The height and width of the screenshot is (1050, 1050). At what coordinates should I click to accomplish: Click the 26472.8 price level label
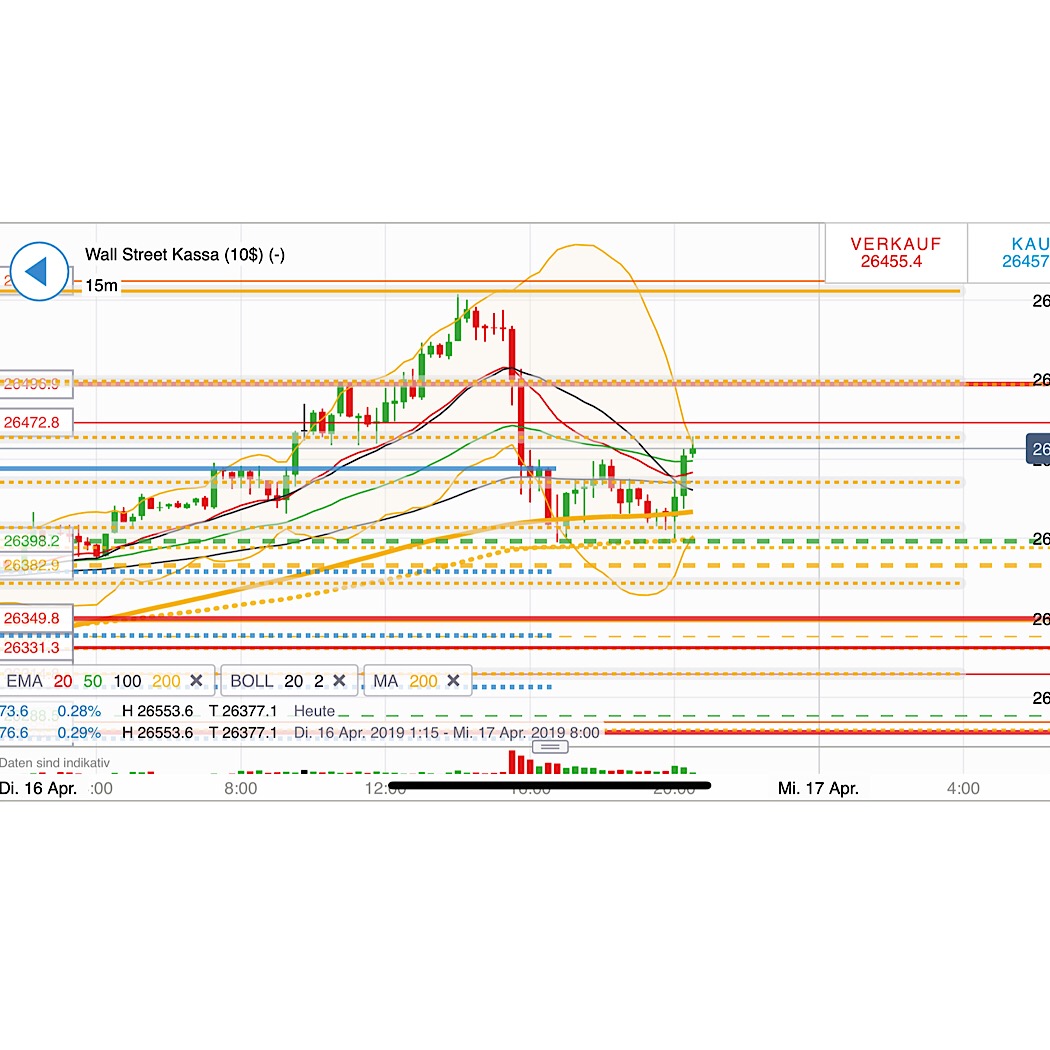tap(32, 422)
